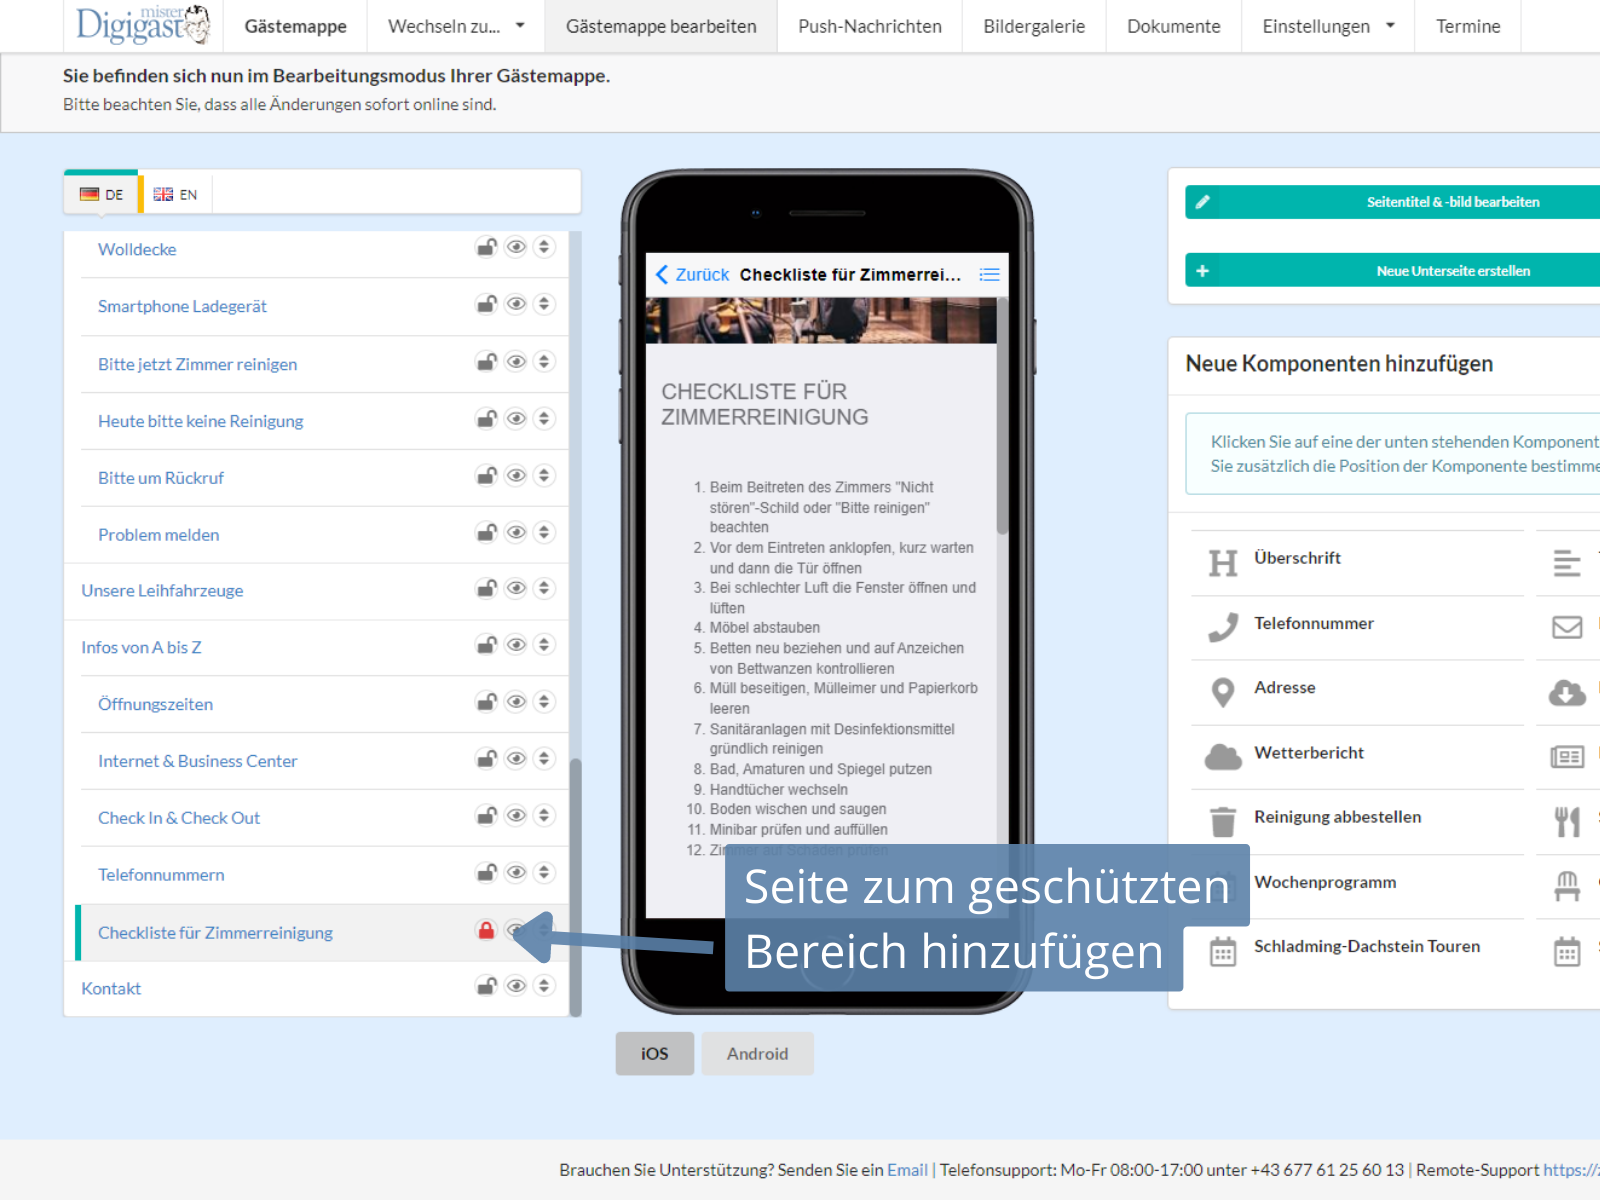Image resolution: width=1600 pixels, height=1200 pixels.
Task: Click the reorder arrows for Unsere Leihfahrzeuge
Action: tap(544, 588)
